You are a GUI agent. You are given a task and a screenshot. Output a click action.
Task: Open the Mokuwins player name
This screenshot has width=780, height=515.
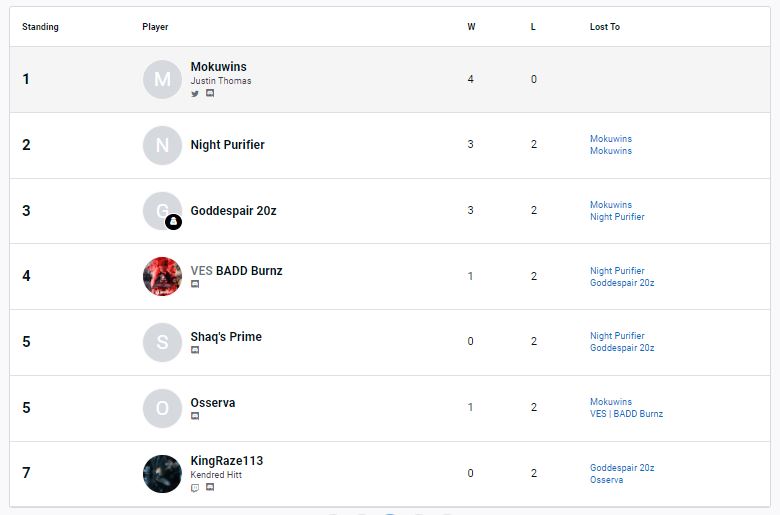(x=218, y=67)
